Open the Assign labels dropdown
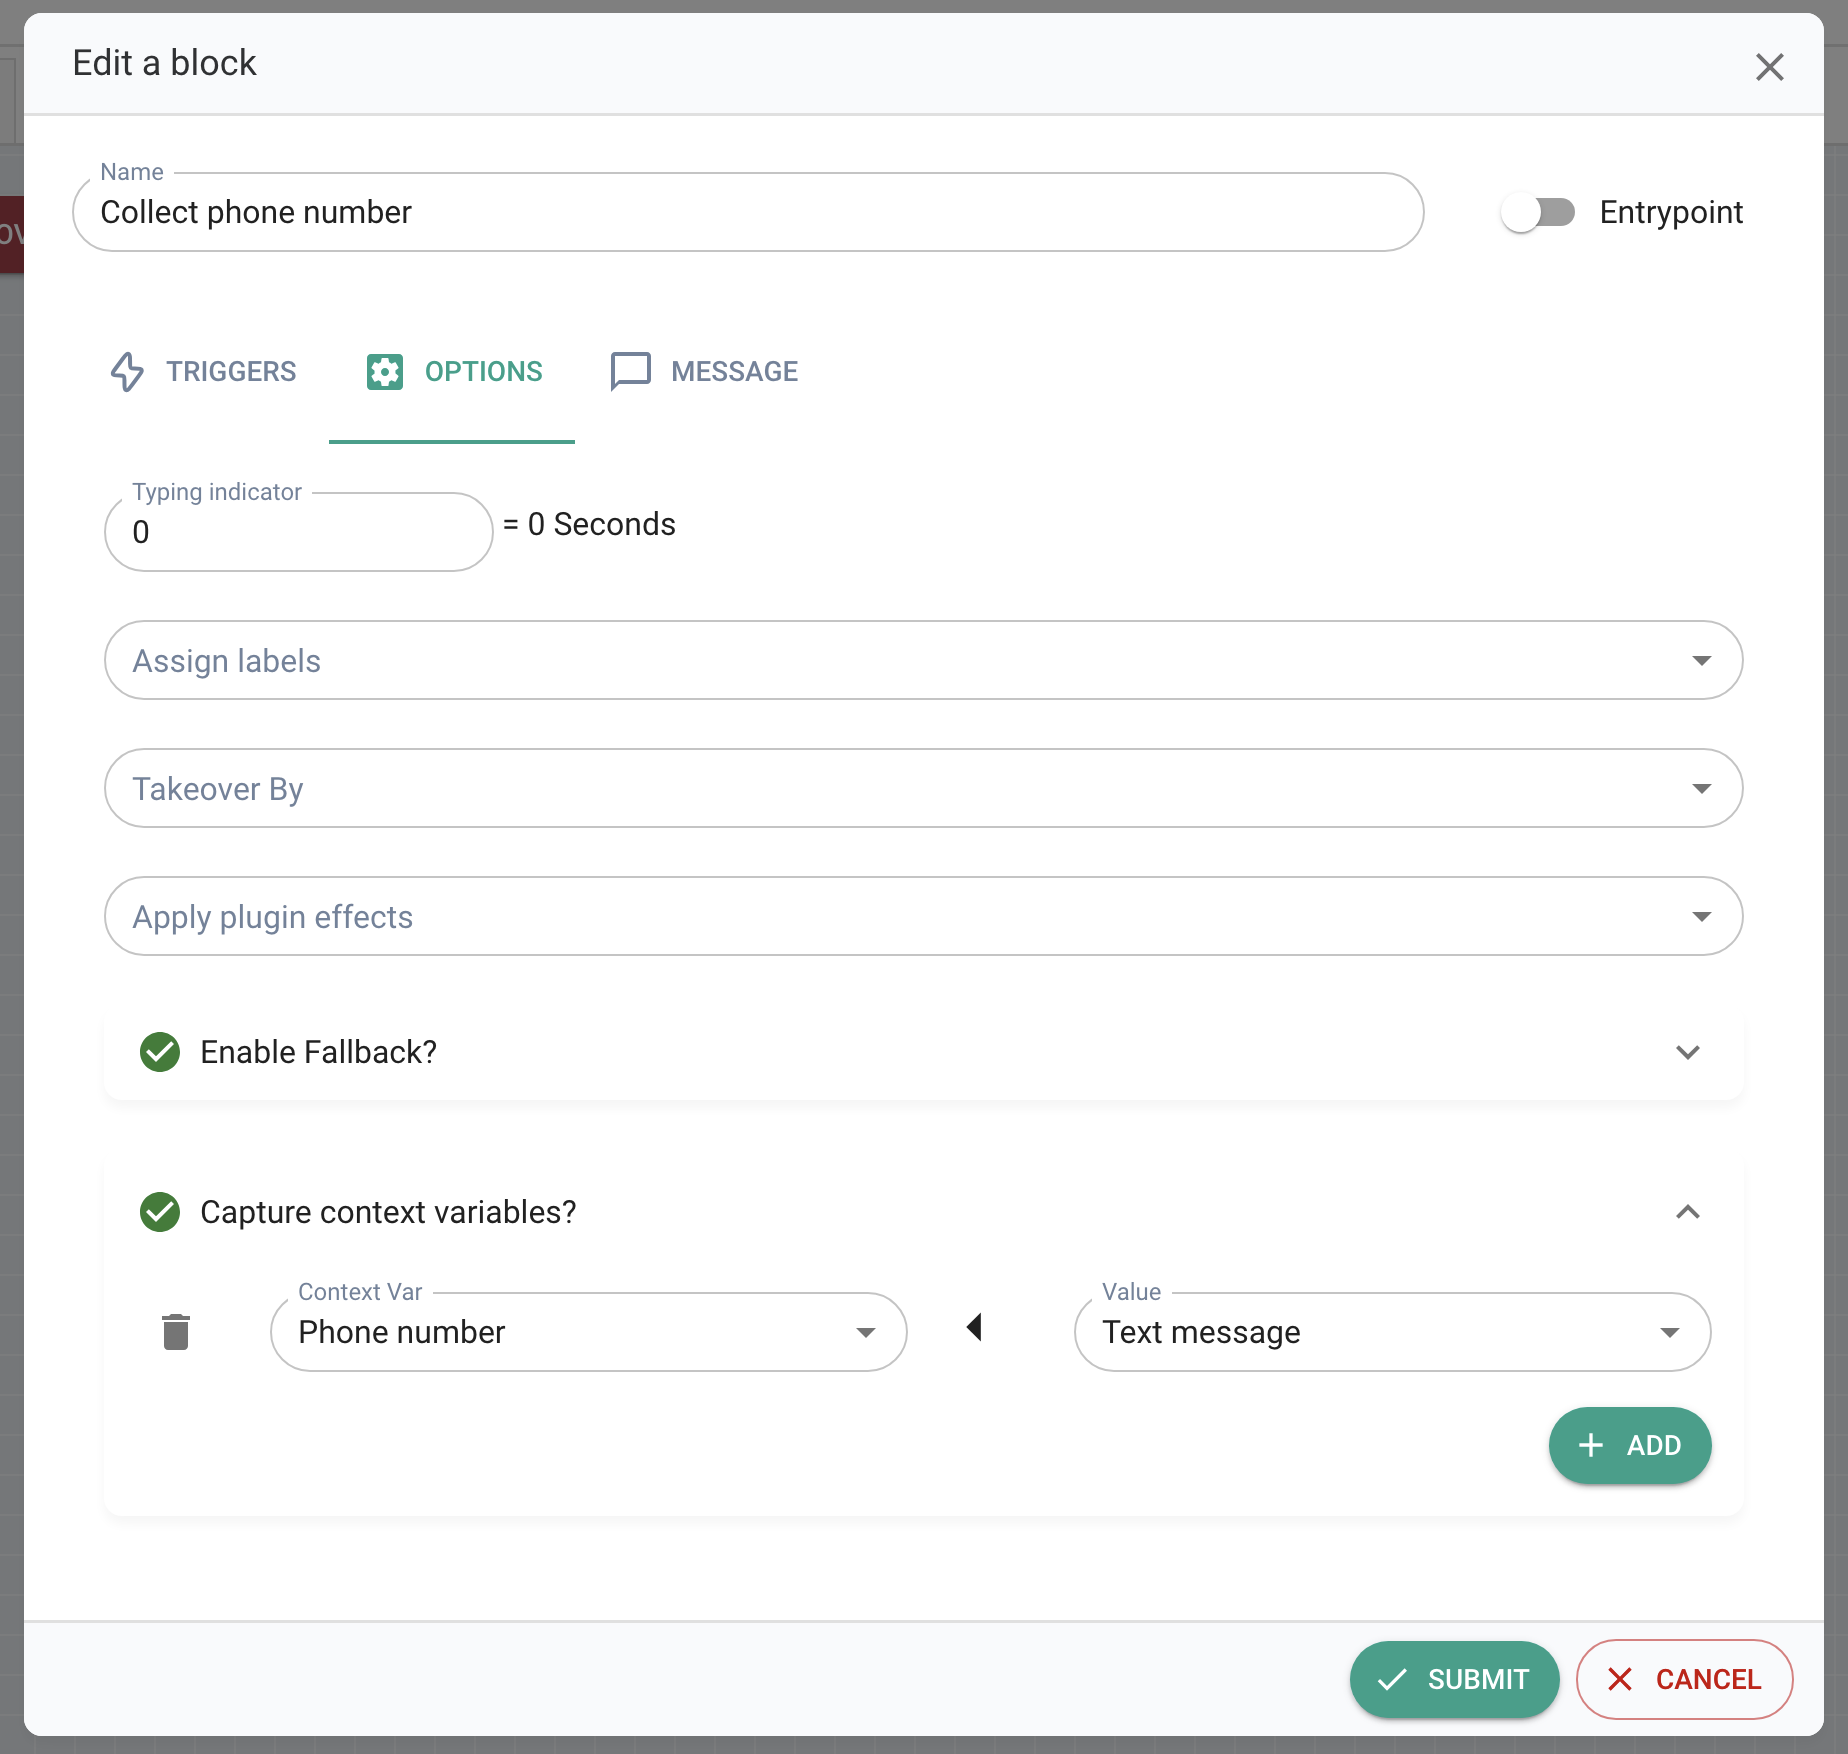 coord(1701,661)
